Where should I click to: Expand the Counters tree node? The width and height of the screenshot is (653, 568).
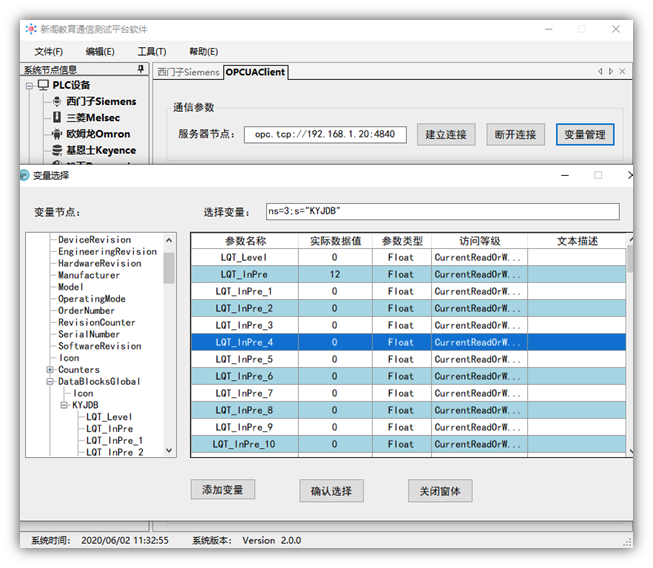[x=50, y=369]
